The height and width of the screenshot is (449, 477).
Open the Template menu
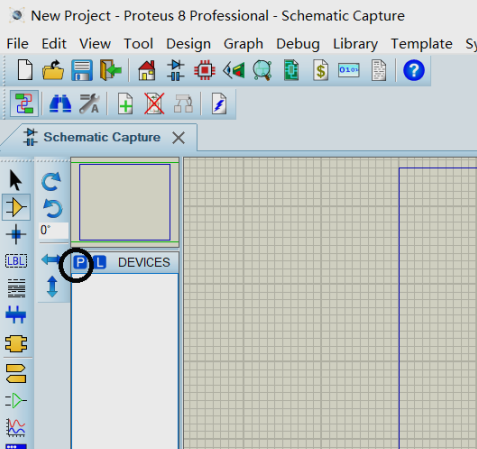[x=422, y=44]
